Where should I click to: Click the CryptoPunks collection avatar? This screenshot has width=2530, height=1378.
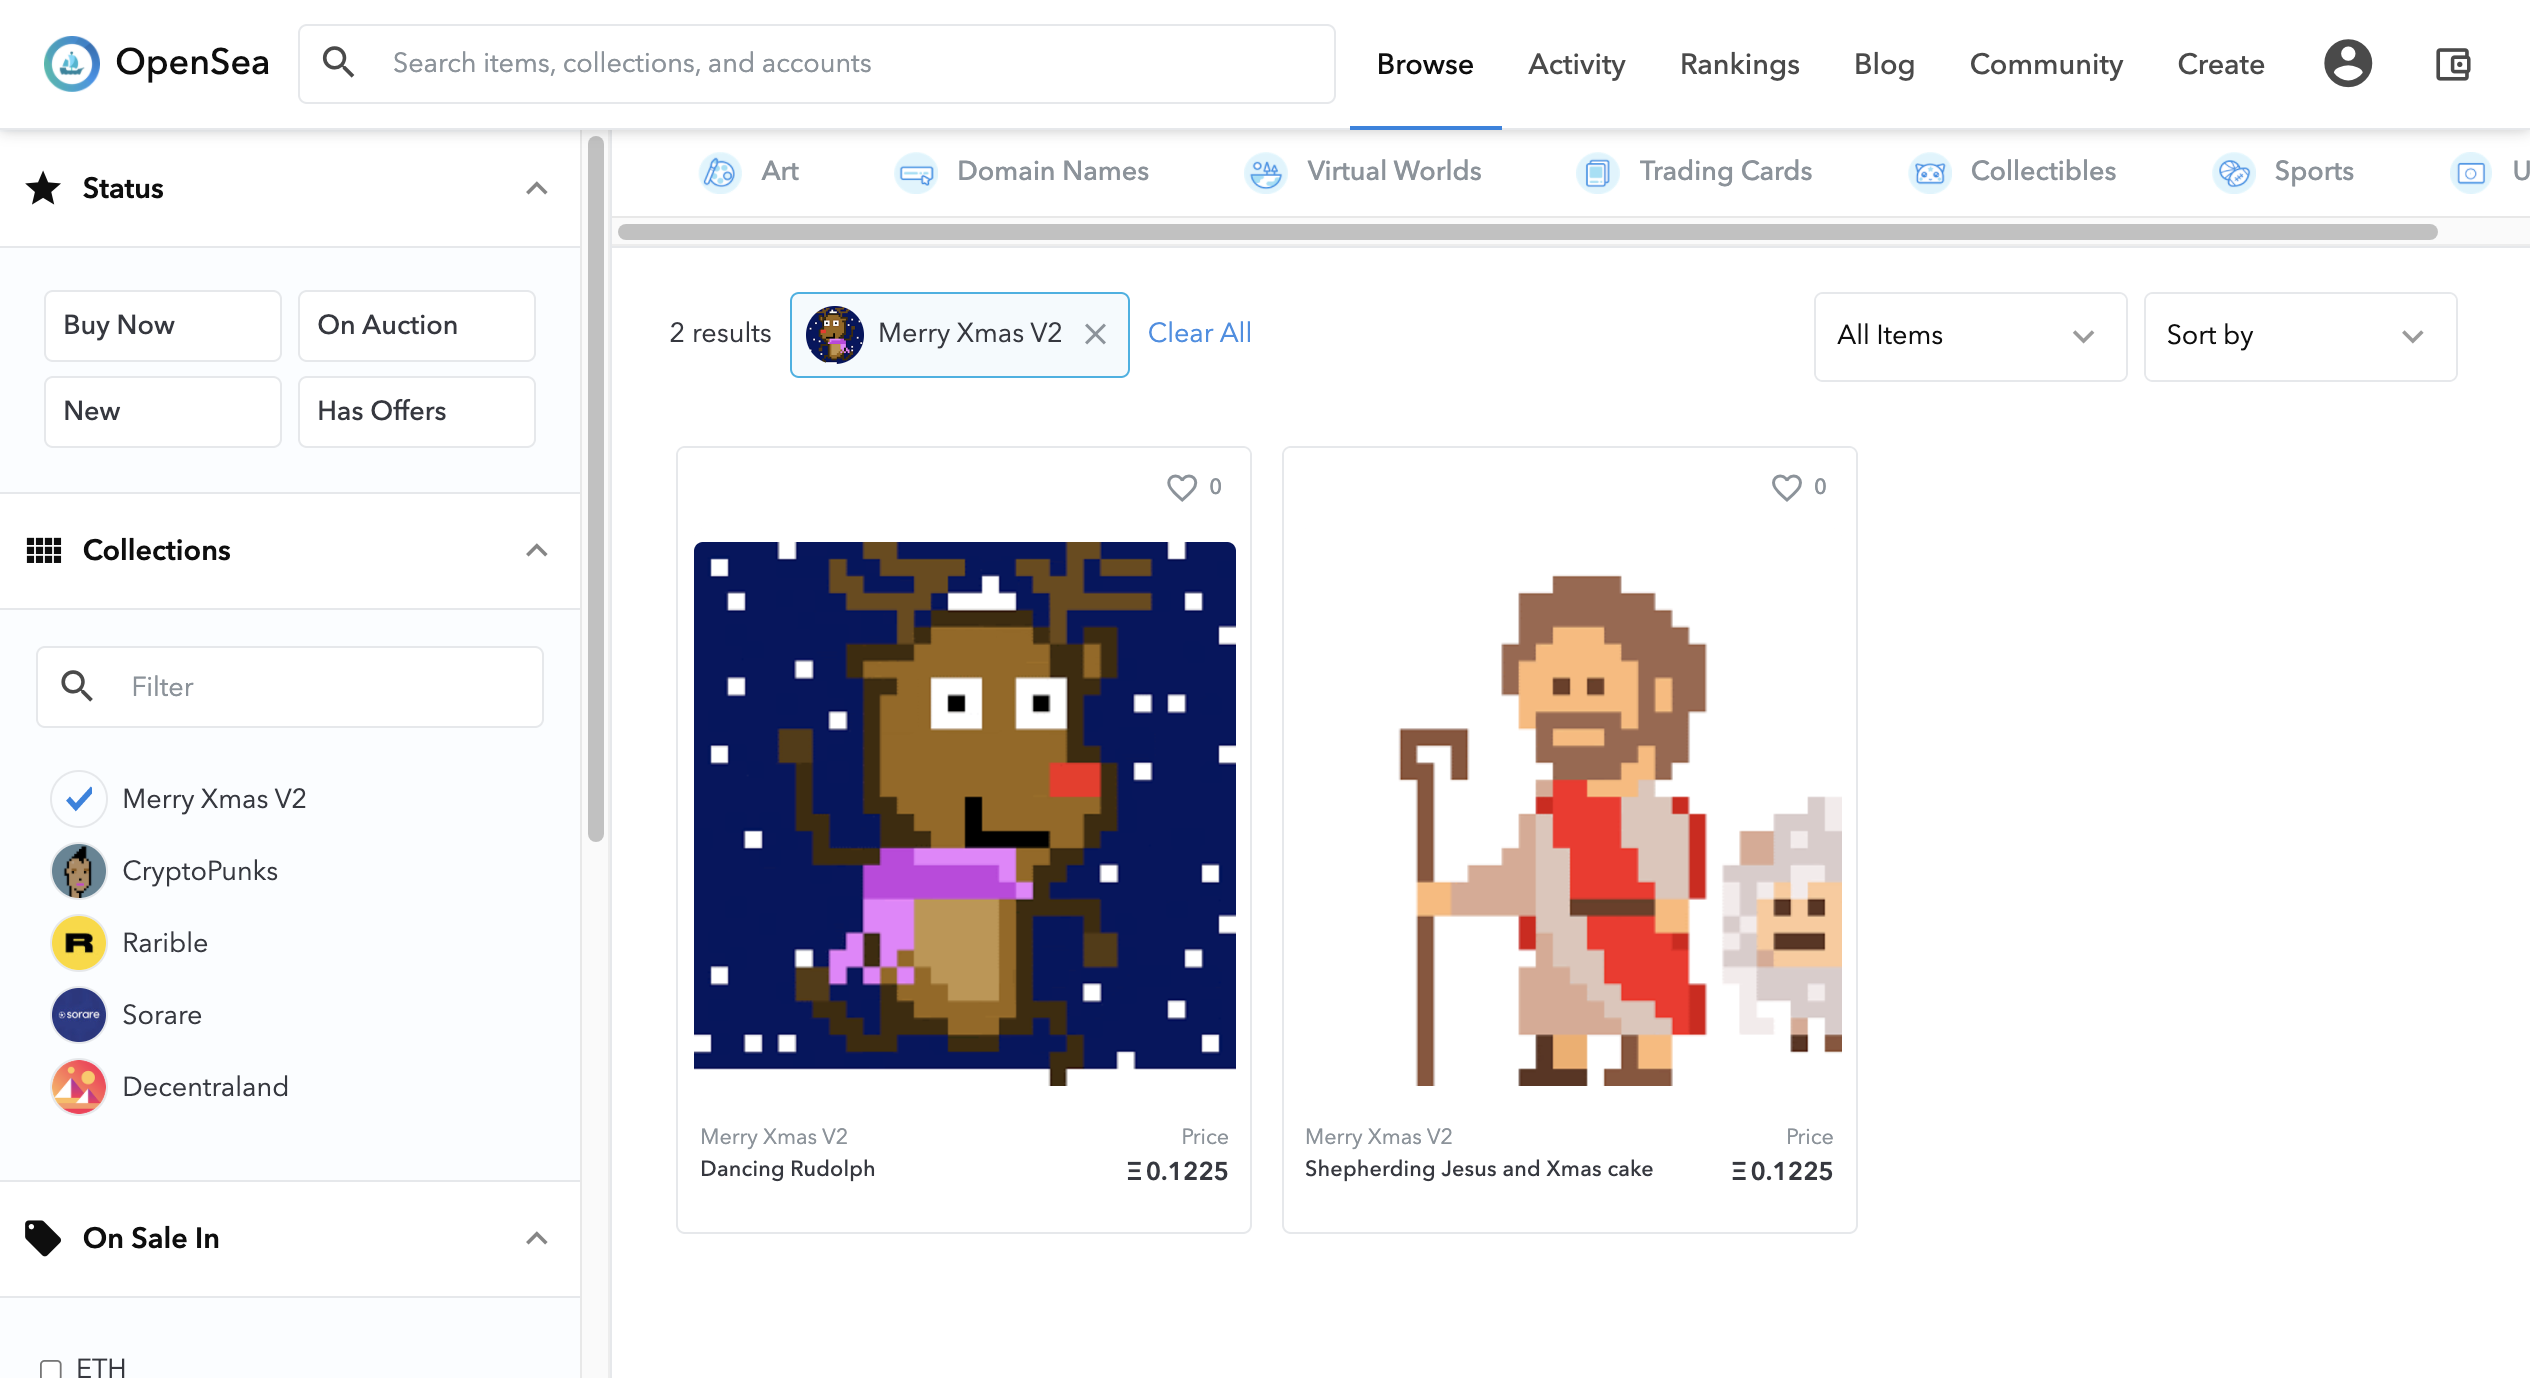click(x=79, y=871)
